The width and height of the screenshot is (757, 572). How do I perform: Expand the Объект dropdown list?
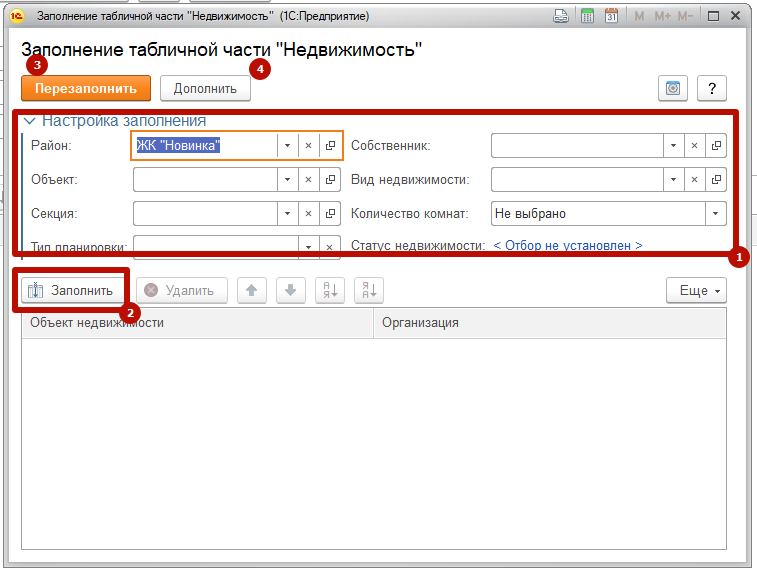pos(287,180)
